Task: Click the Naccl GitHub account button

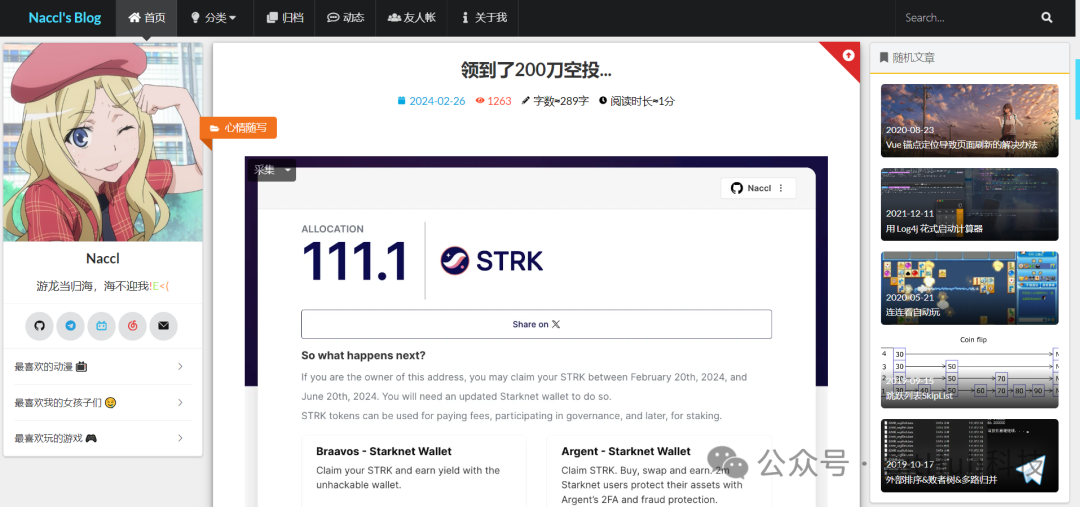Action: click(x=758, y=188)
